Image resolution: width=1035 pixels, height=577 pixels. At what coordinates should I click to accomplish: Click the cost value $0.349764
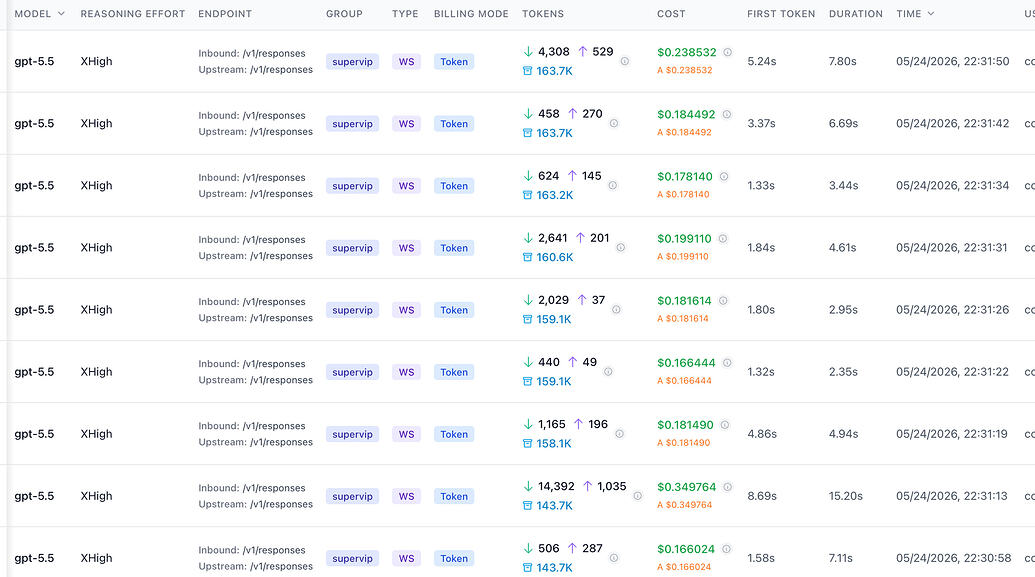pyautogui.click(x=686, y=487)
